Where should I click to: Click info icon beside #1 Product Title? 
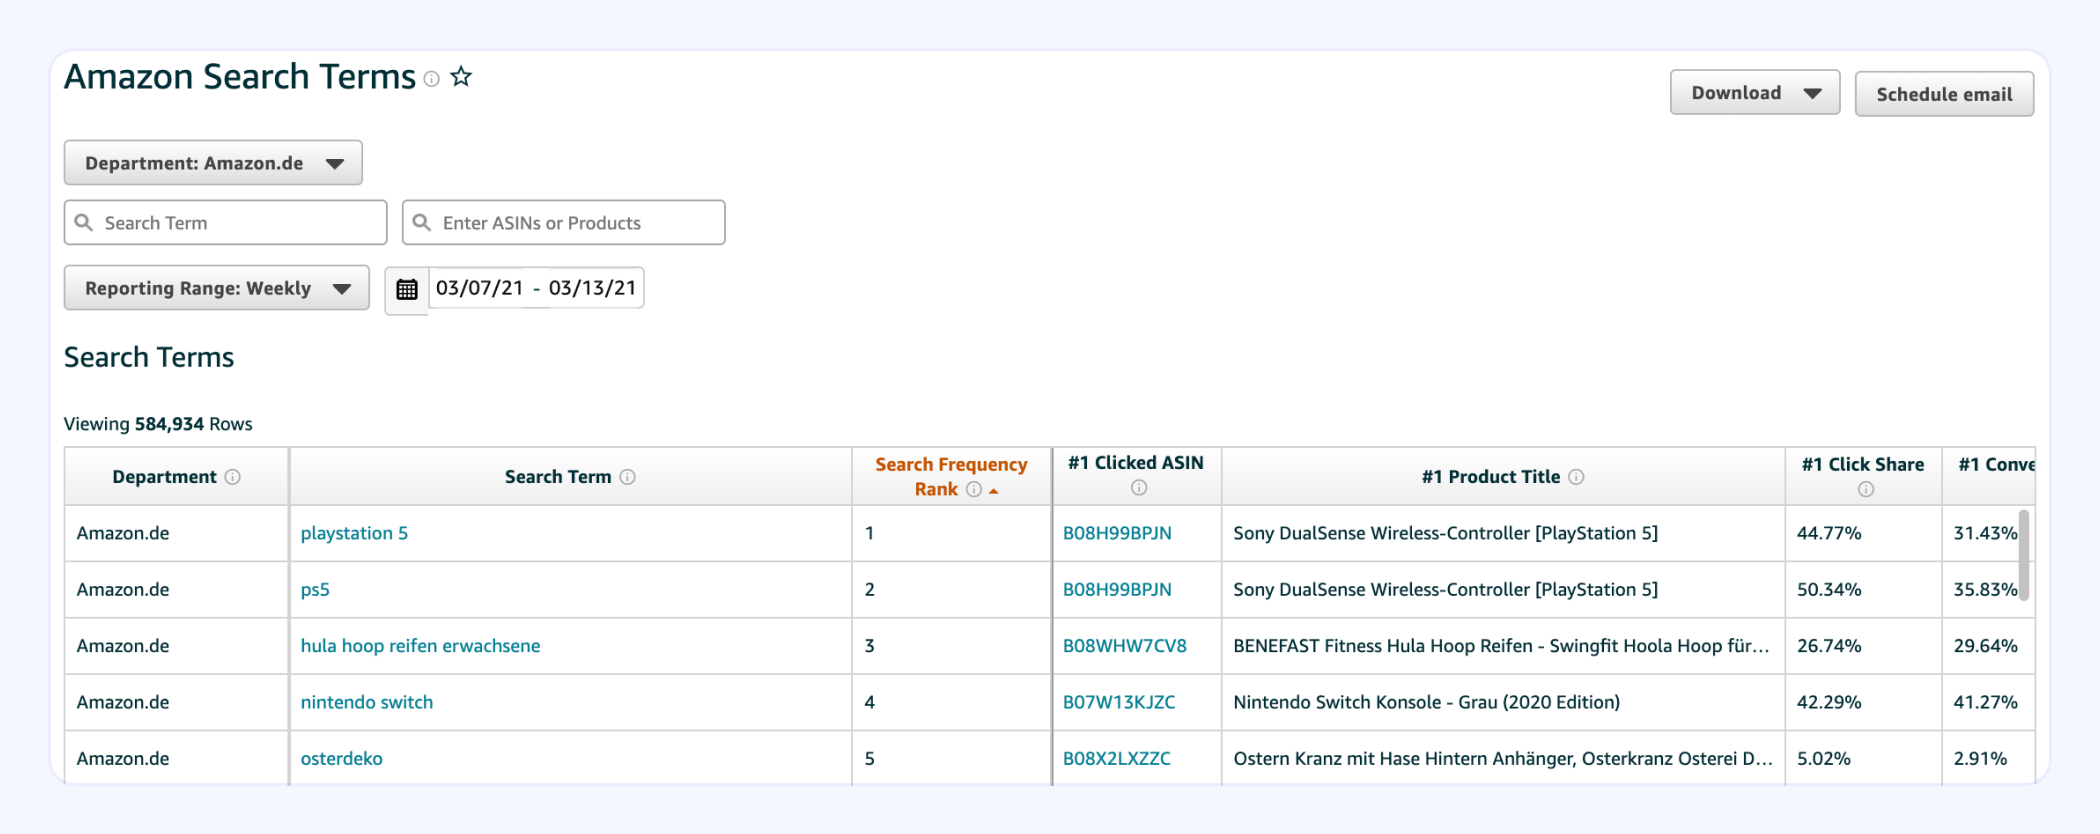point(1576,477)
